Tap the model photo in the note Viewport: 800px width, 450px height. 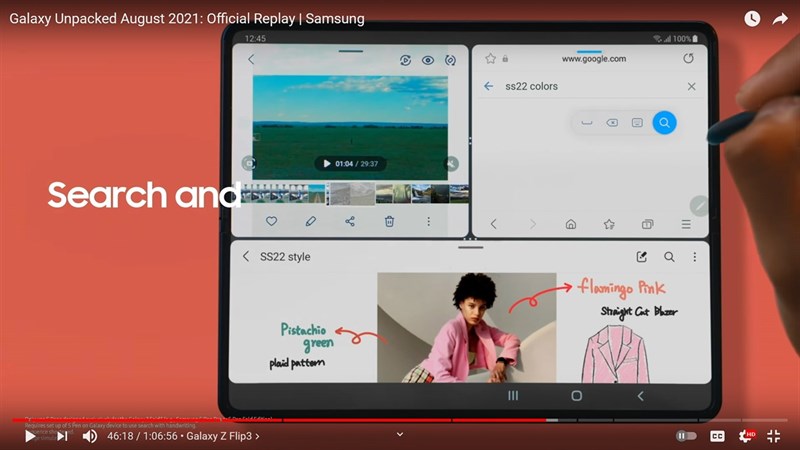(x=466, y=327)
